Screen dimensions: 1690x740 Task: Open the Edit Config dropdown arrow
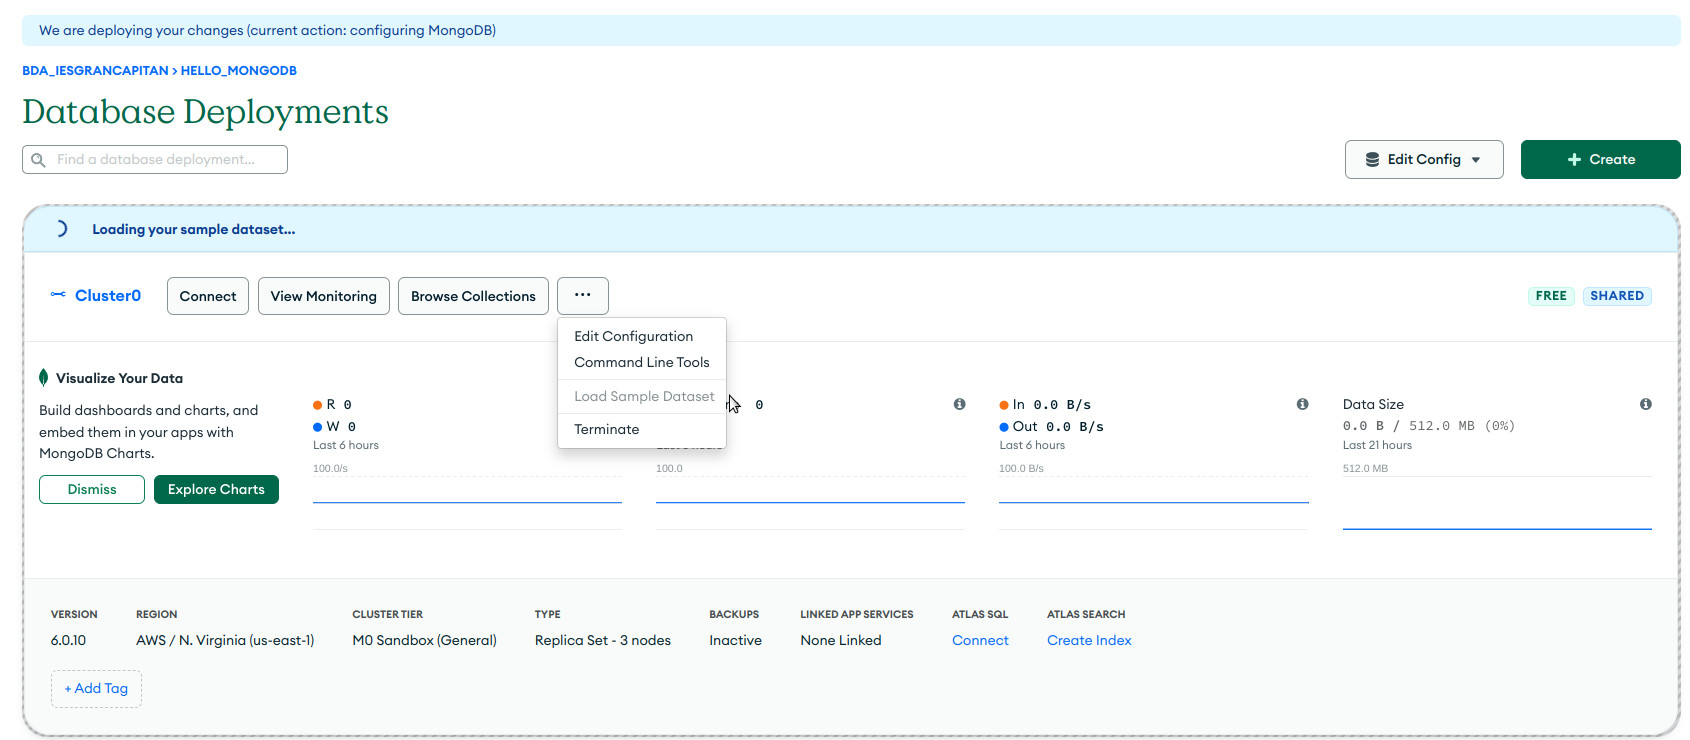1476,160
